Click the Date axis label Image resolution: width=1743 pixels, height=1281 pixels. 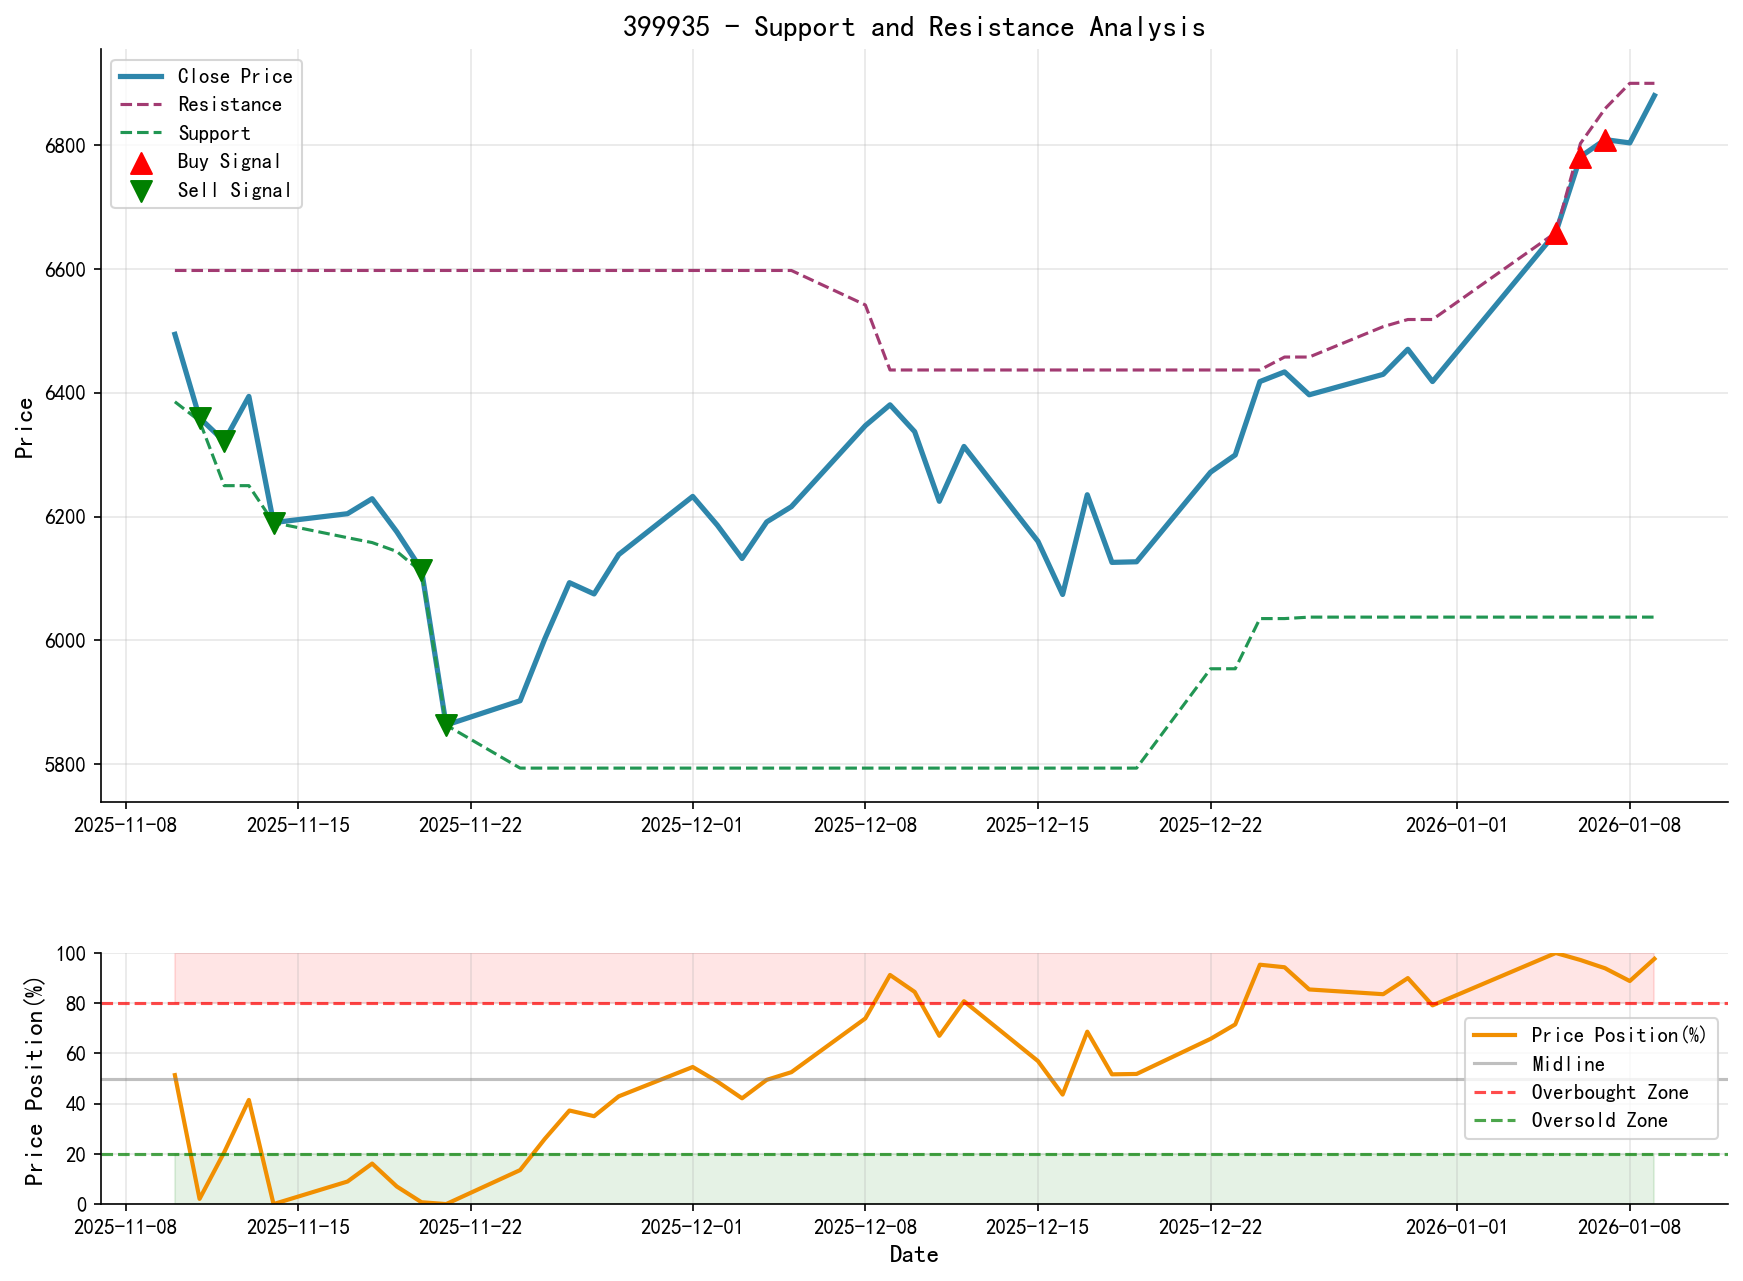click(914, 1254)
